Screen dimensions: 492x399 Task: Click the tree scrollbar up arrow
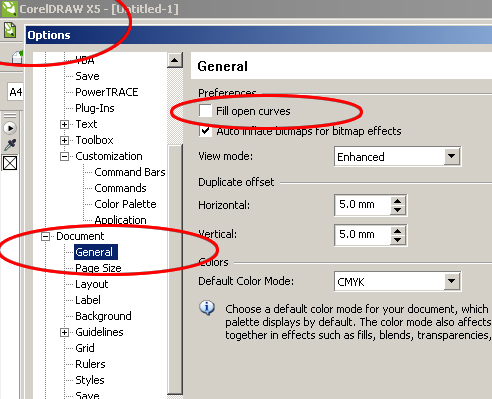[175, 60]
